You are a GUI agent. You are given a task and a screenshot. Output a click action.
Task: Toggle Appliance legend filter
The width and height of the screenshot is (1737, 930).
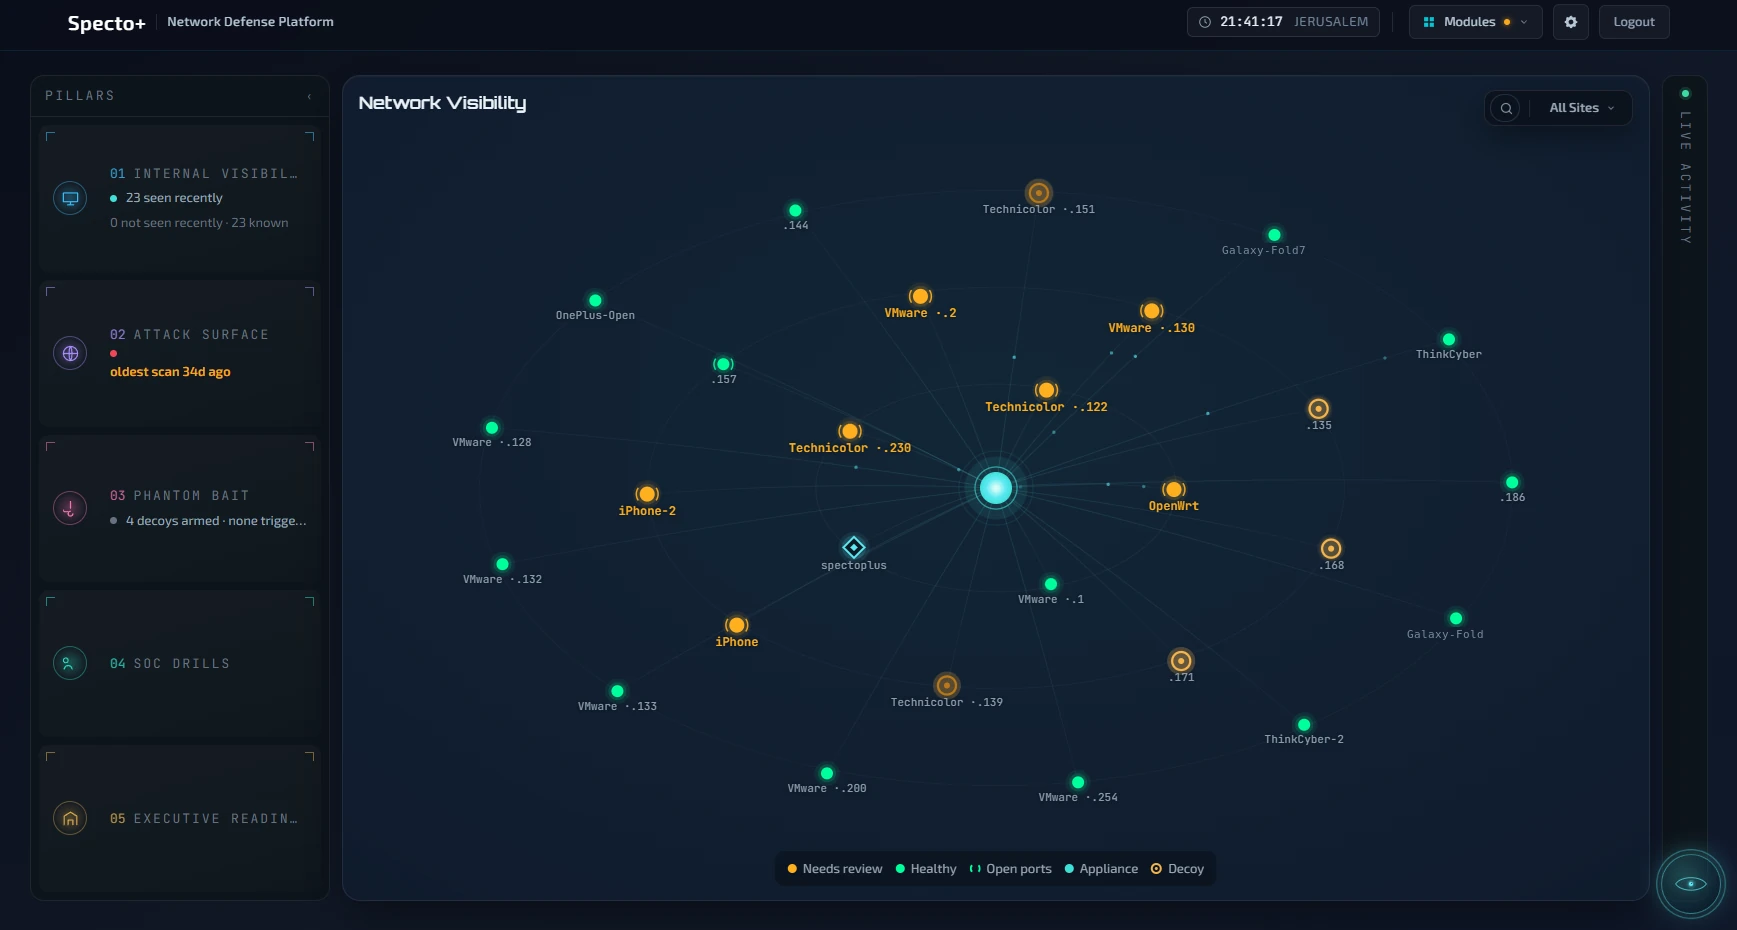point(1101,869)
